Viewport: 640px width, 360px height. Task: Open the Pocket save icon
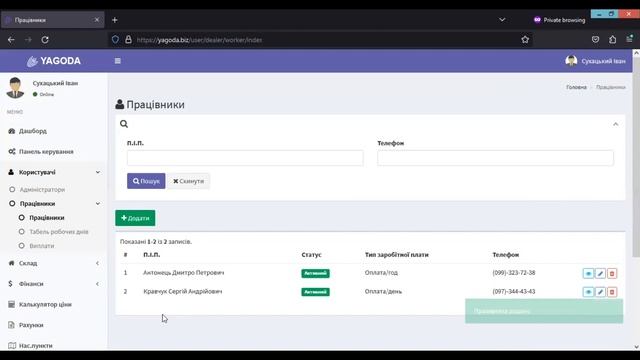(596, 40)
